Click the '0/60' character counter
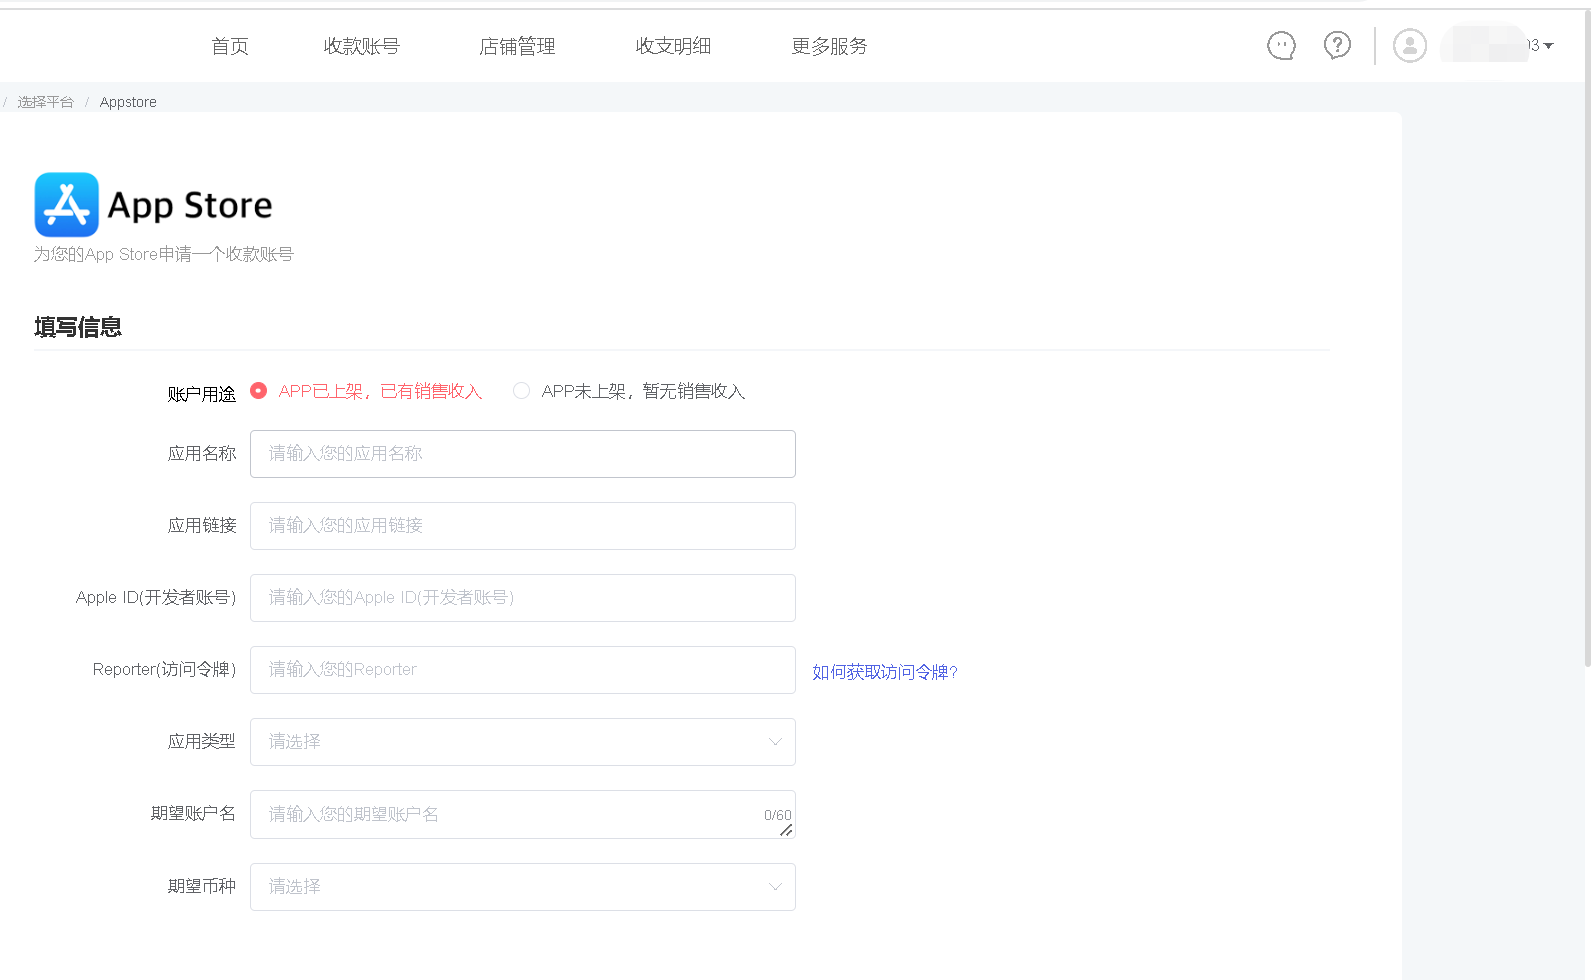 pyautogui.click(x=777, y=815)
